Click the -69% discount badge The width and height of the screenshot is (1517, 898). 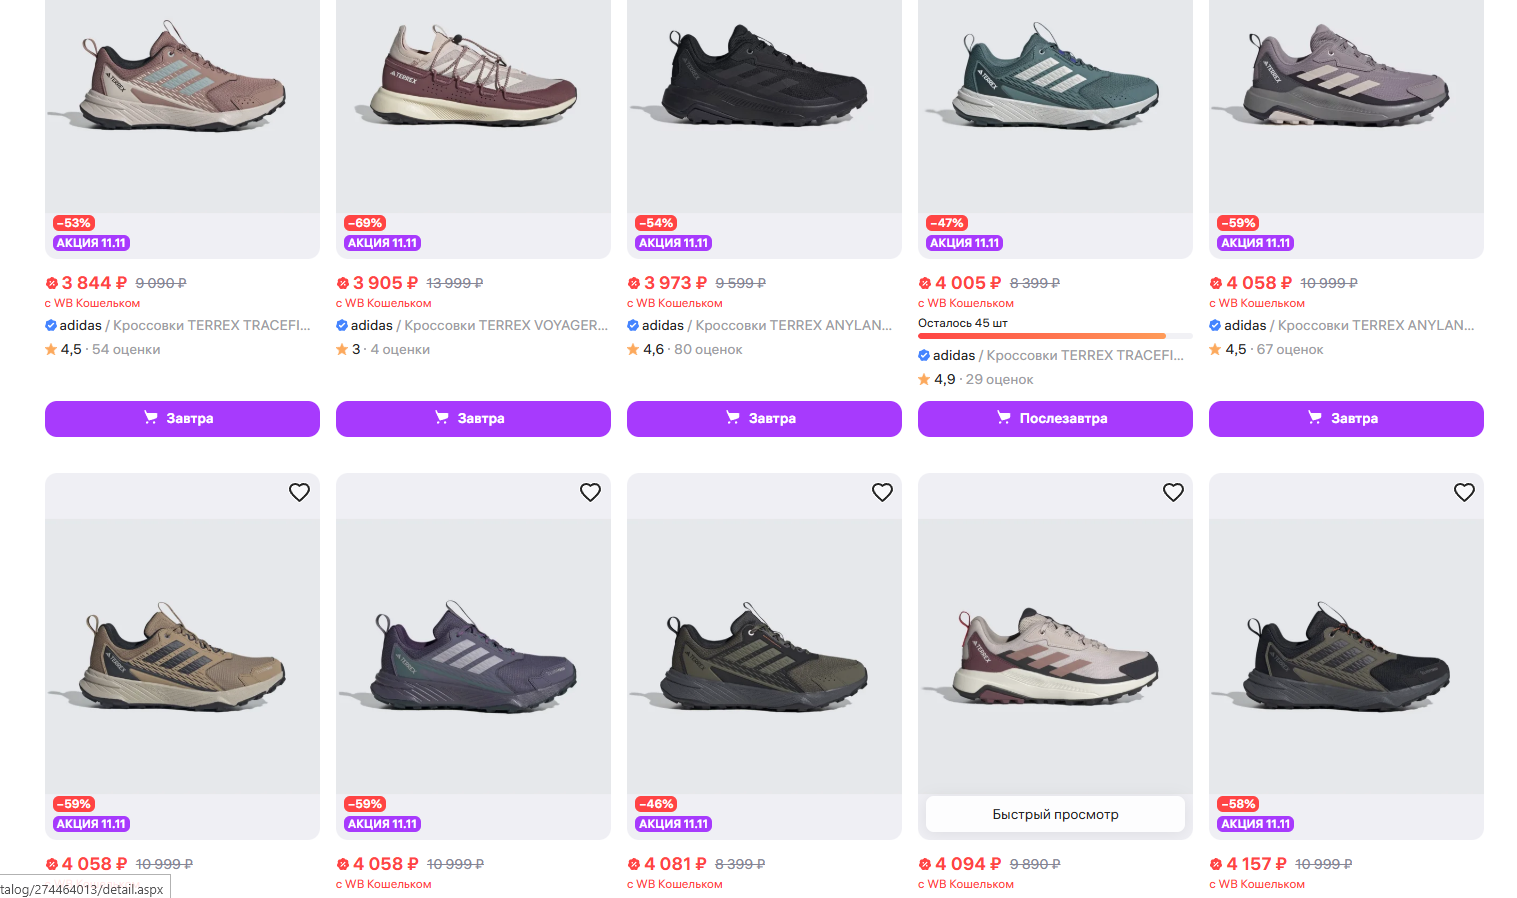point(365,223)
